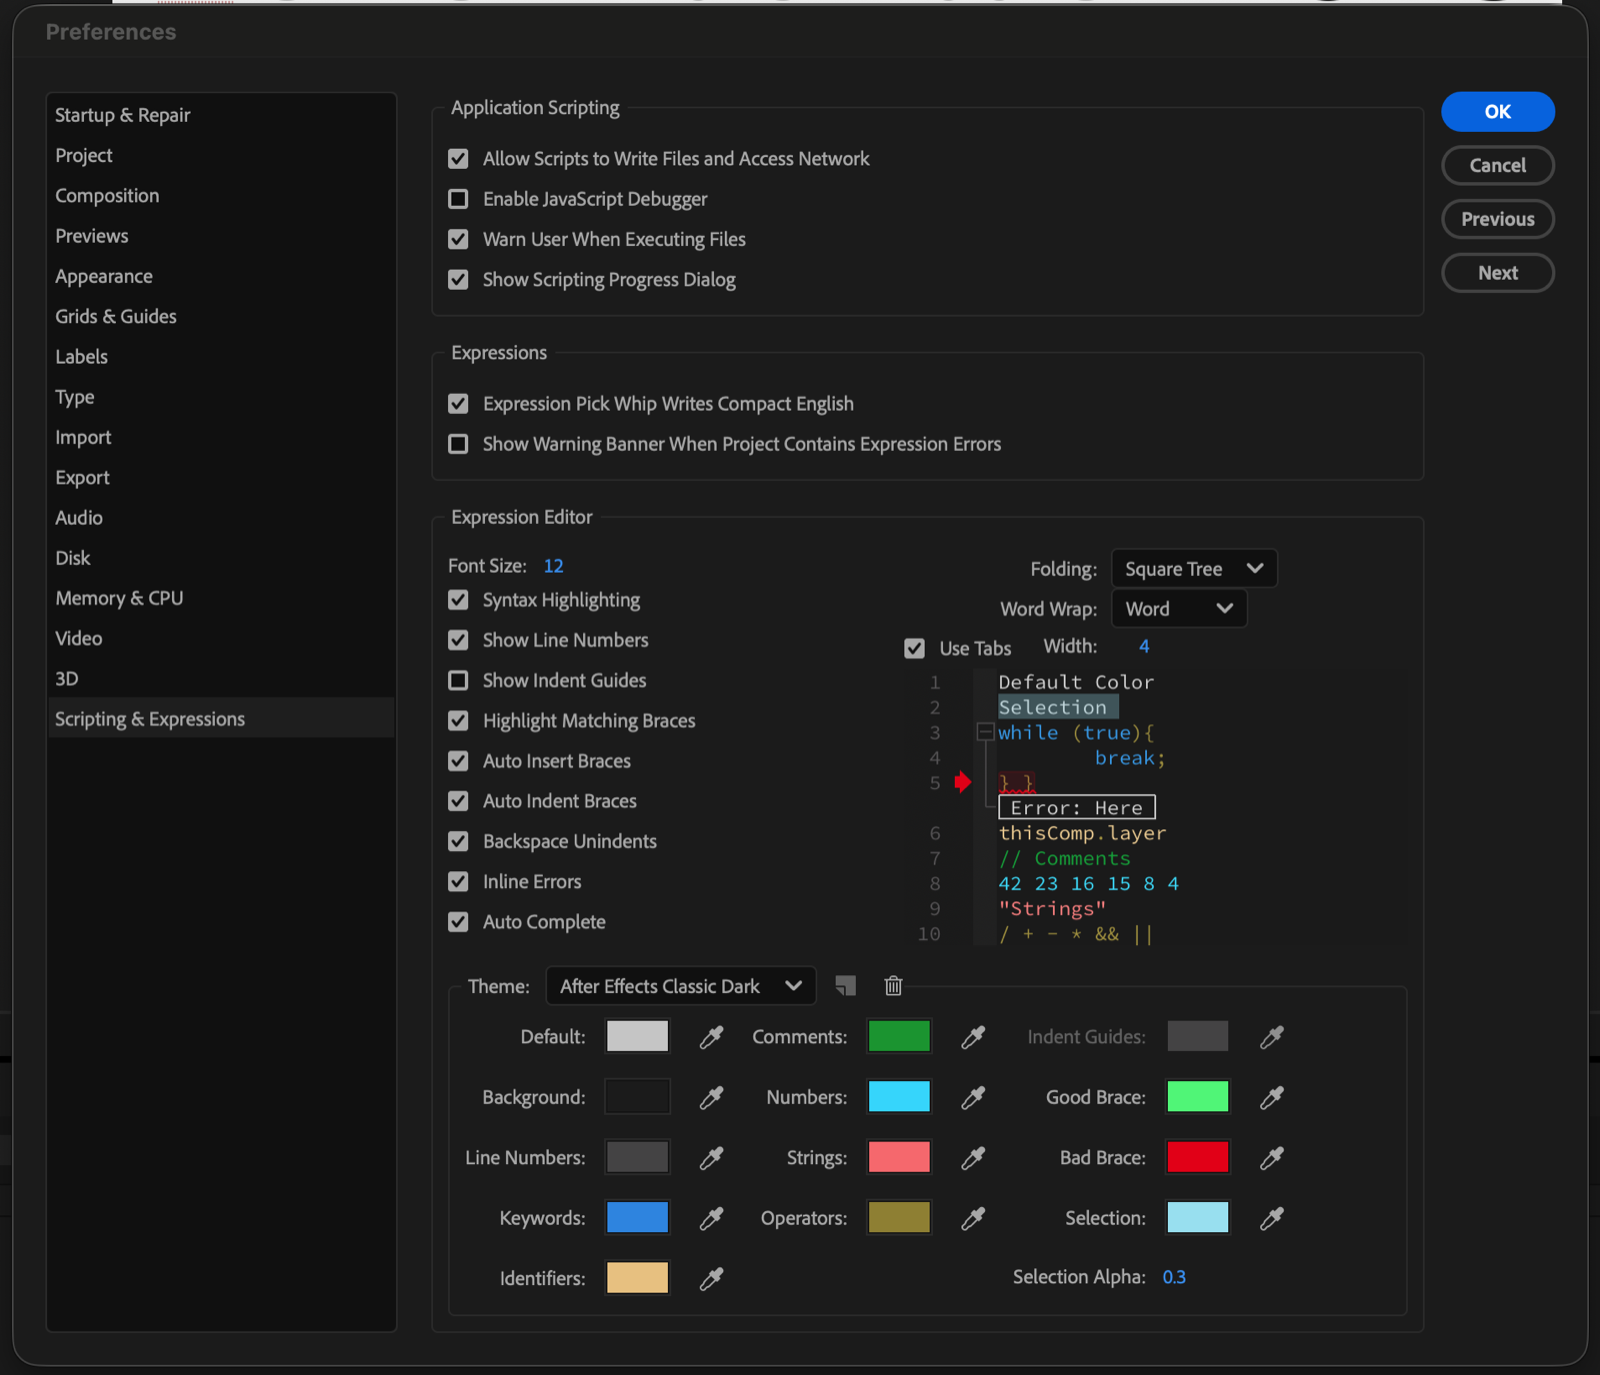
Task: Click eyedropper for Numbers color
Action: 973,1097
